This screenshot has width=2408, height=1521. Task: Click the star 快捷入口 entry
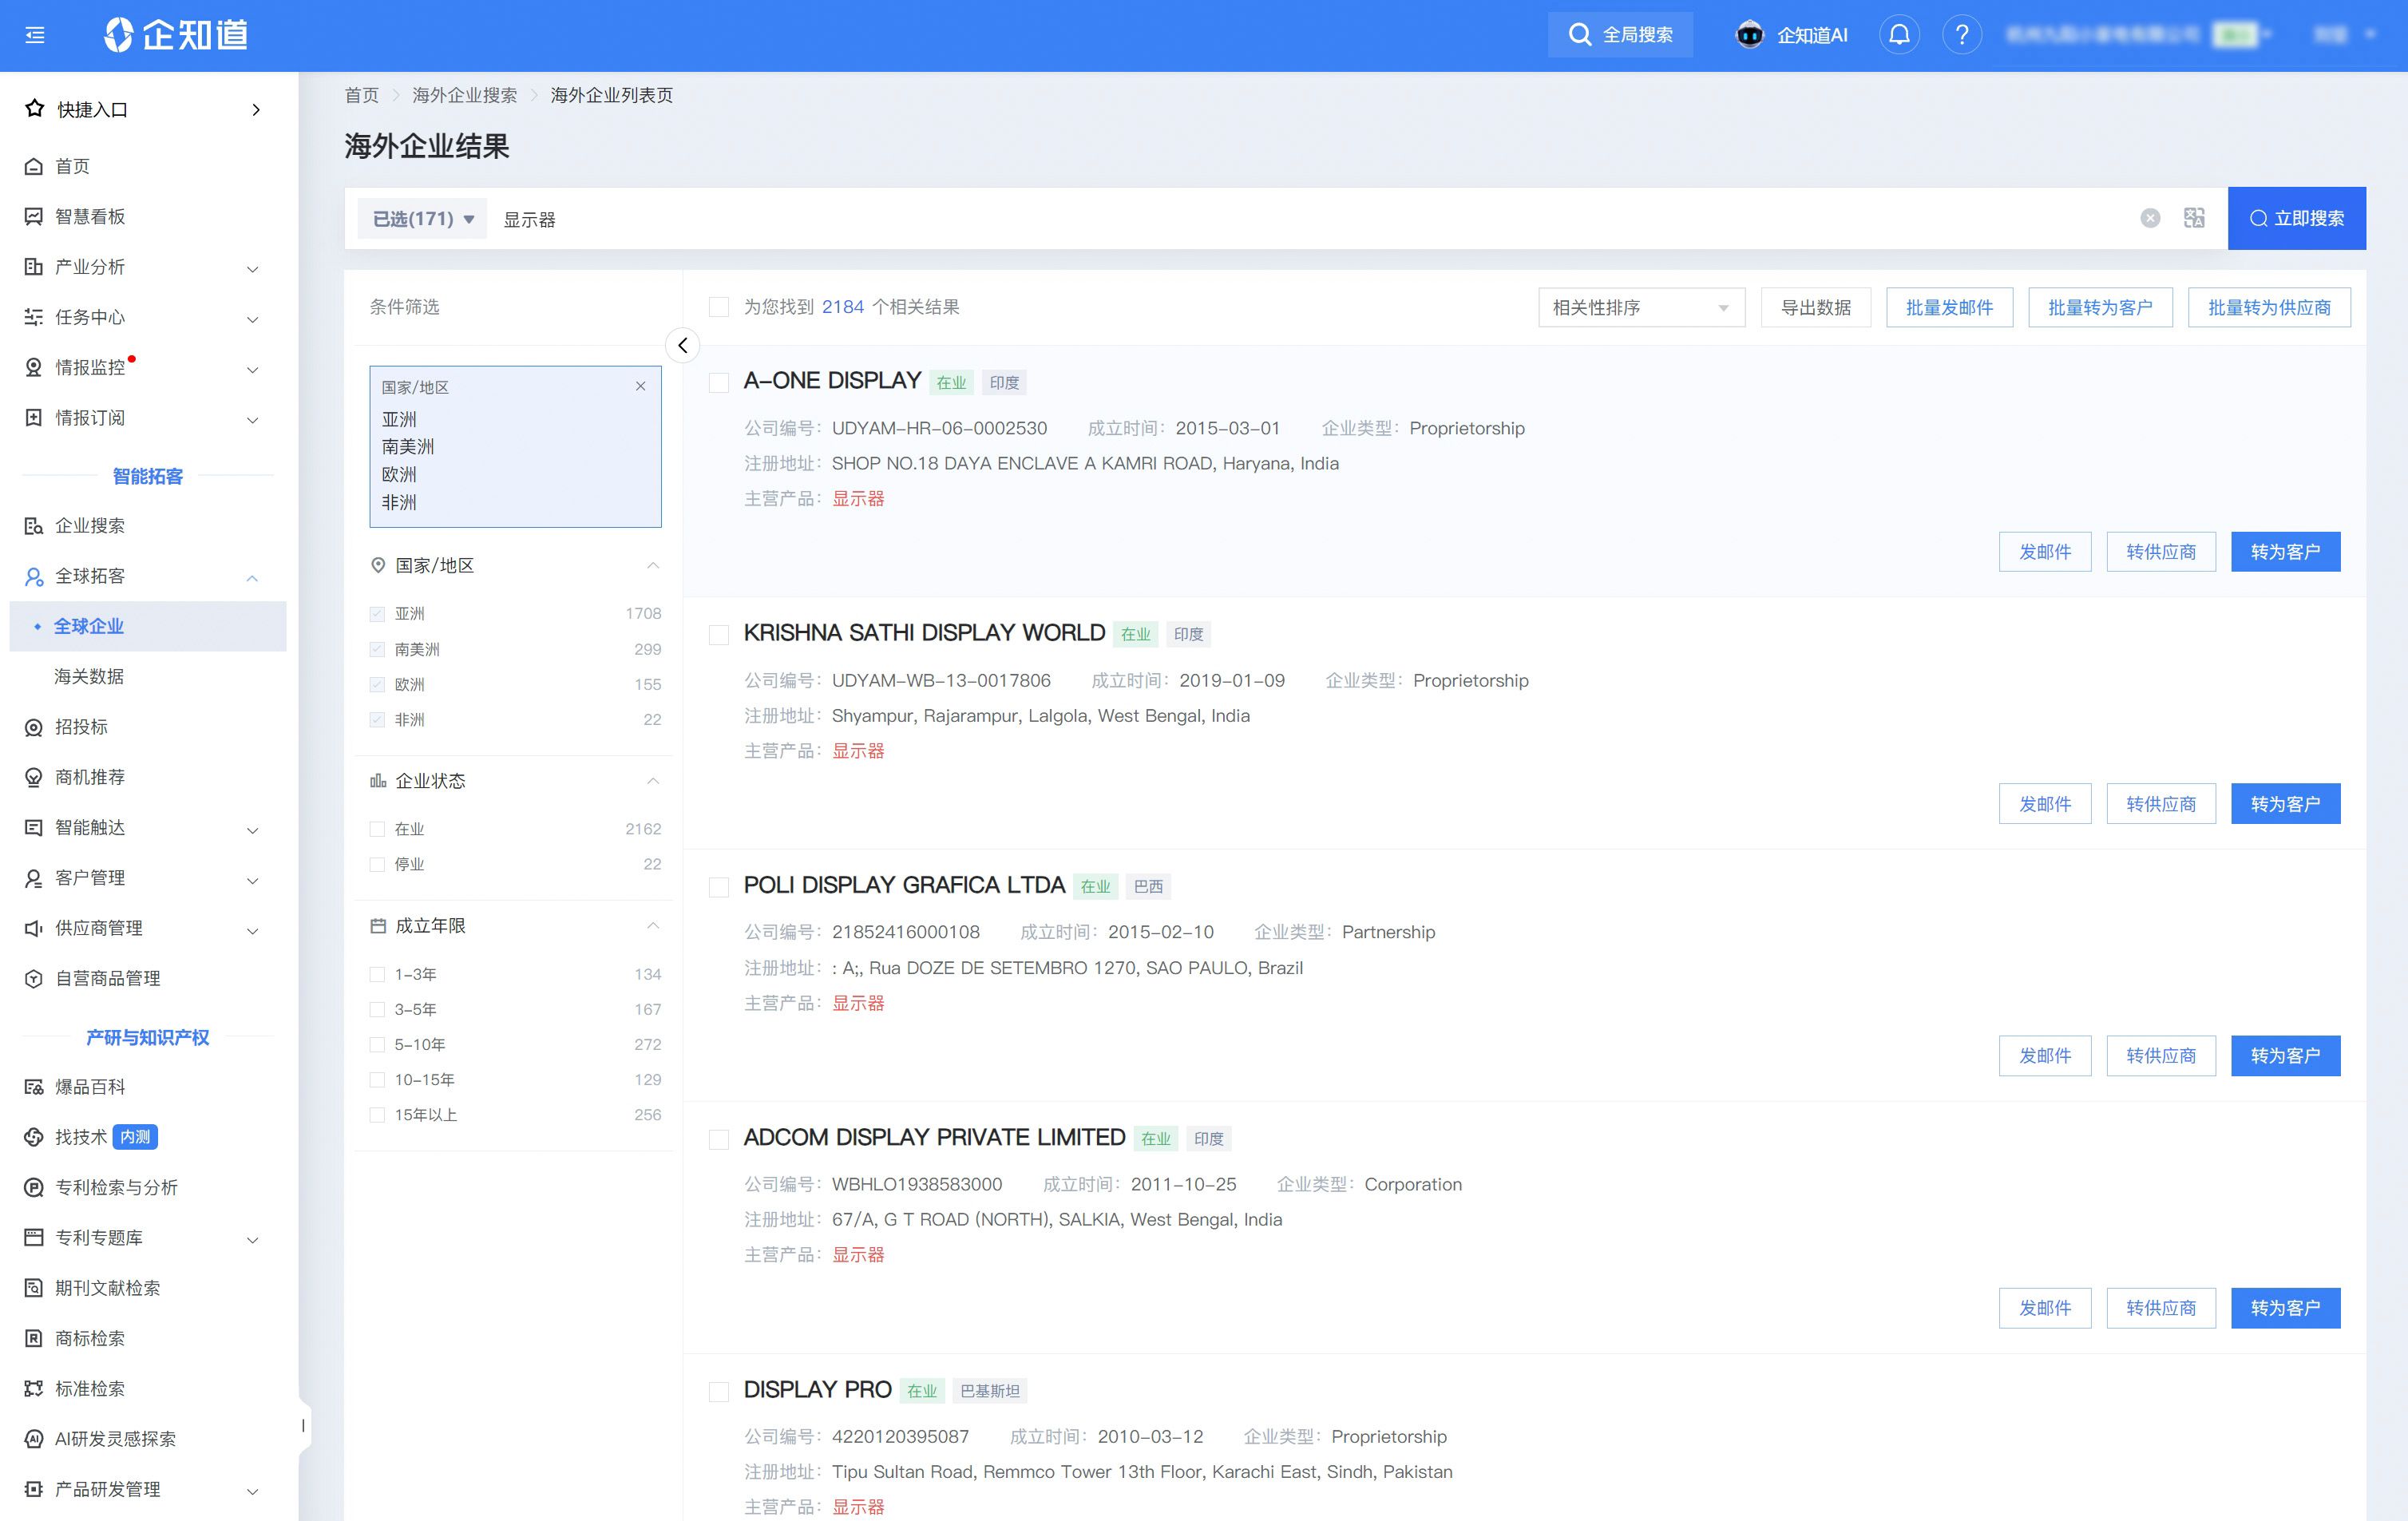pos(78,109)
